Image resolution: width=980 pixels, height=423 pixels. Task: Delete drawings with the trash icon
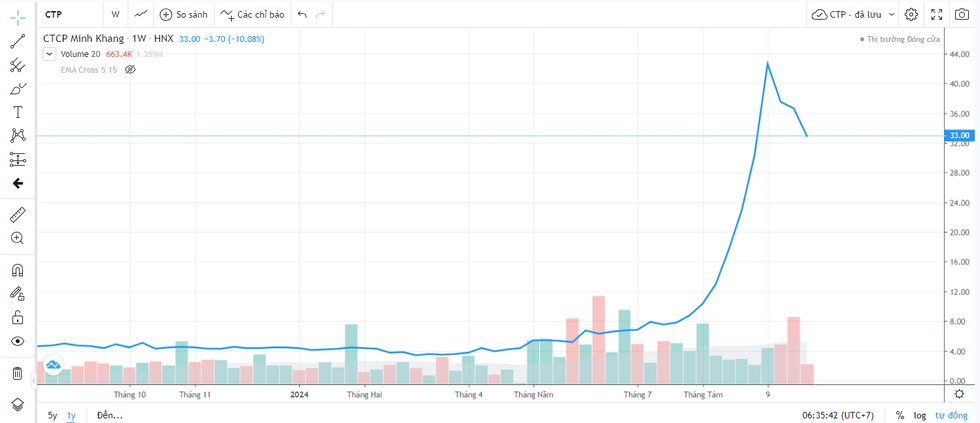point(17,373)
